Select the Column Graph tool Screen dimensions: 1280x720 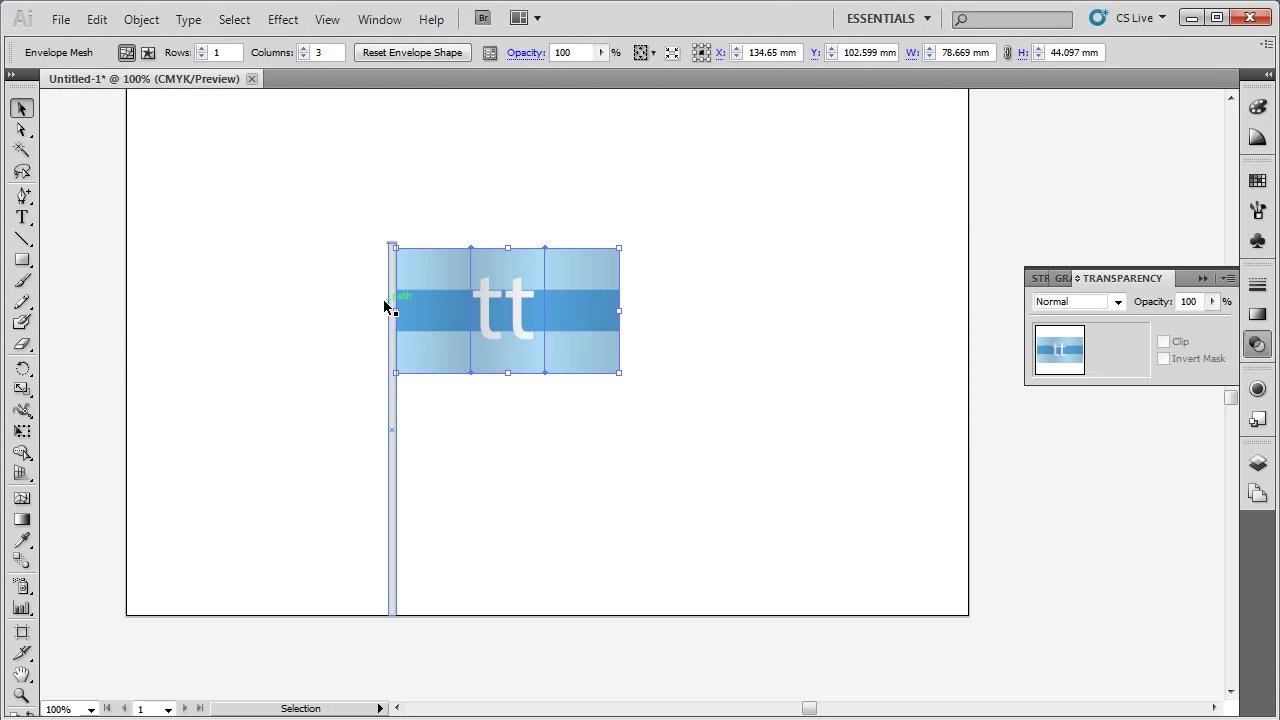[22, 608]
